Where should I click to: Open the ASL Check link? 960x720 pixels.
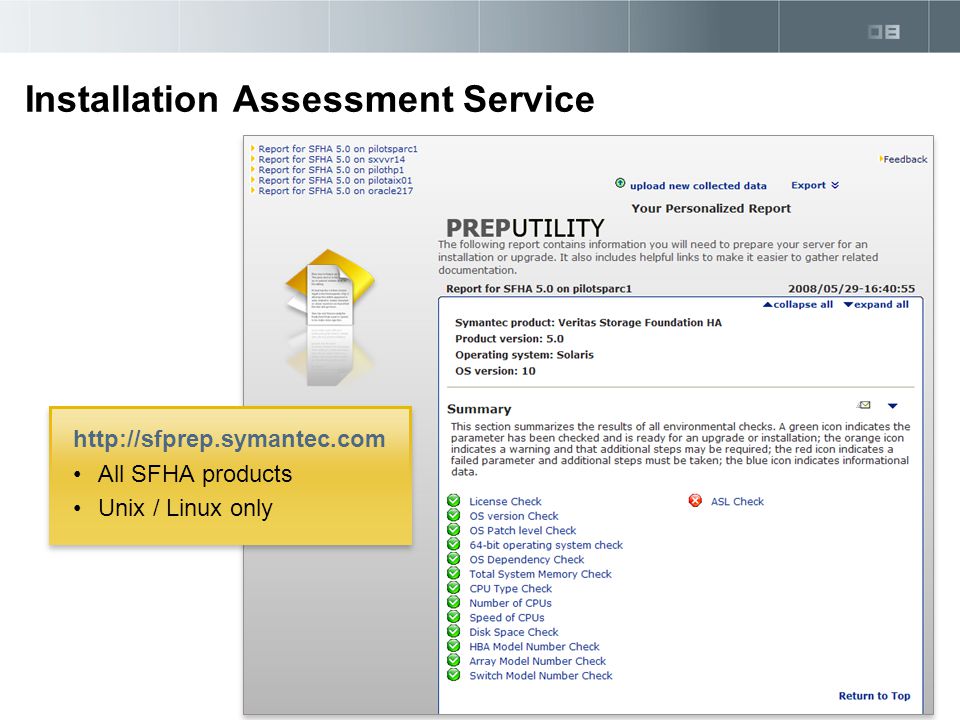737,501
